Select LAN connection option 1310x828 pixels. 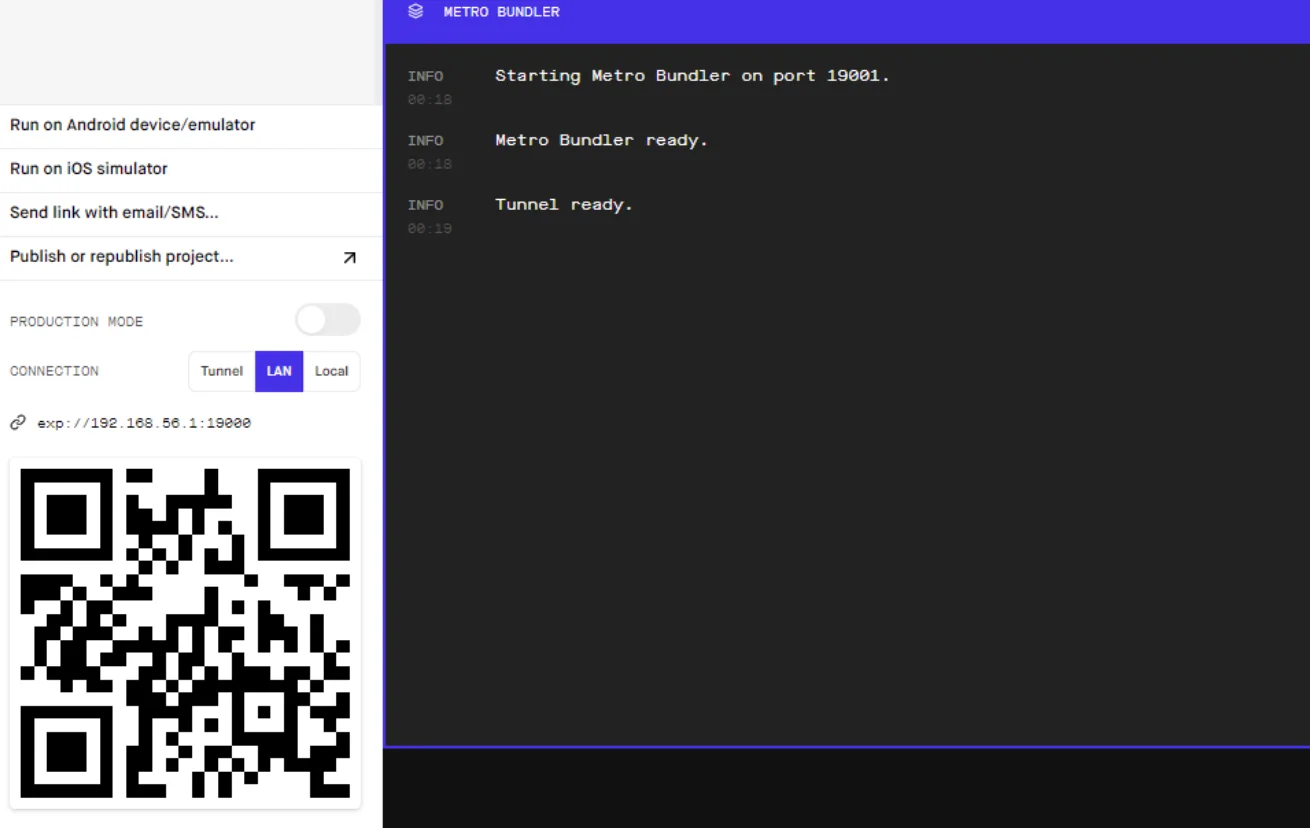pyautogui.click(x=279, y=371)
